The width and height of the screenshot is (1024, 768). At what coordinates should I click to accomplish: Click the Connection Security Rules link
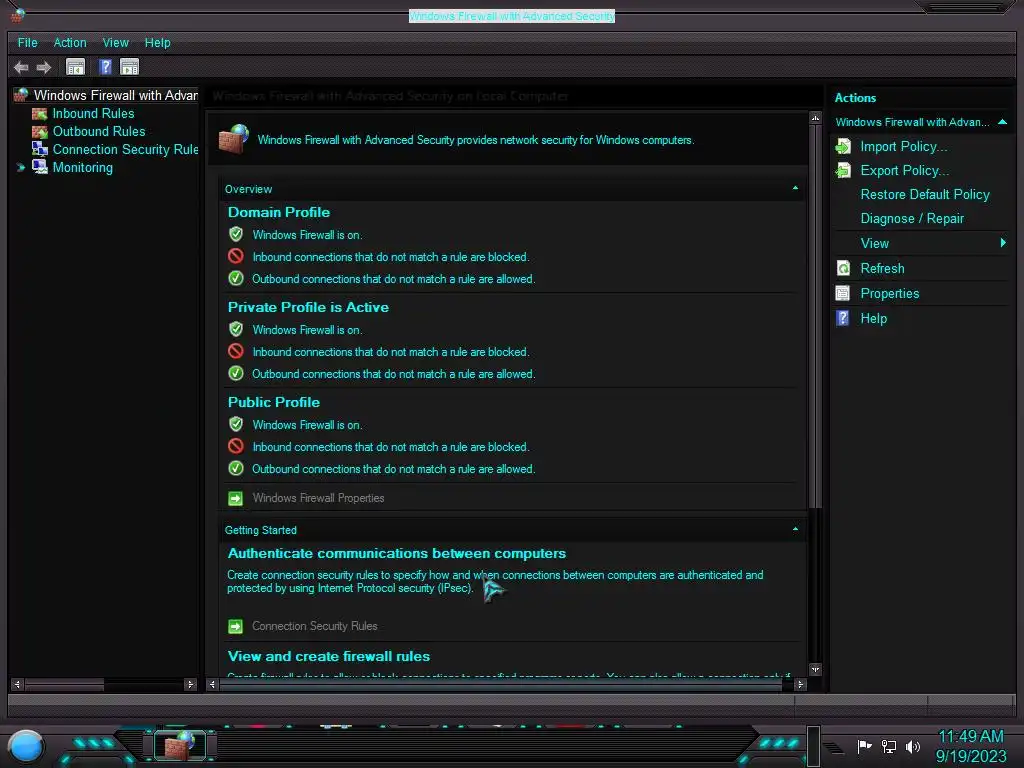click(x=315, y=626)
